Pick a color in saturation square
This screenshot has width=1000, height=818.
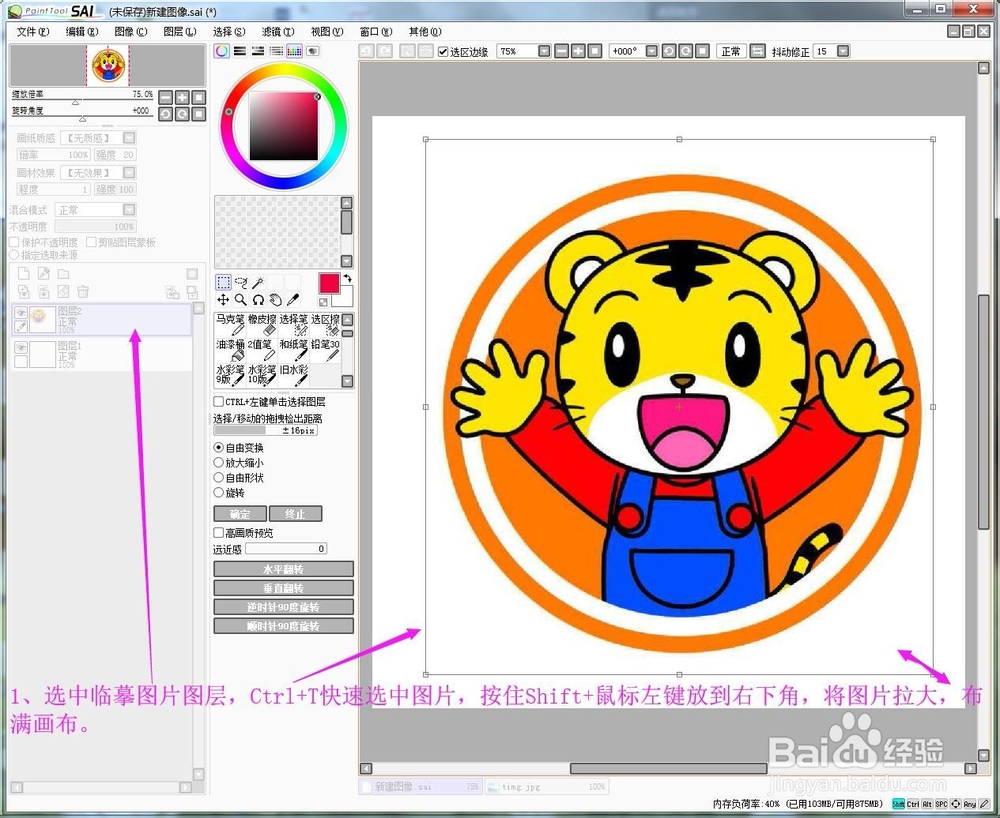click(x=283, y=126)
